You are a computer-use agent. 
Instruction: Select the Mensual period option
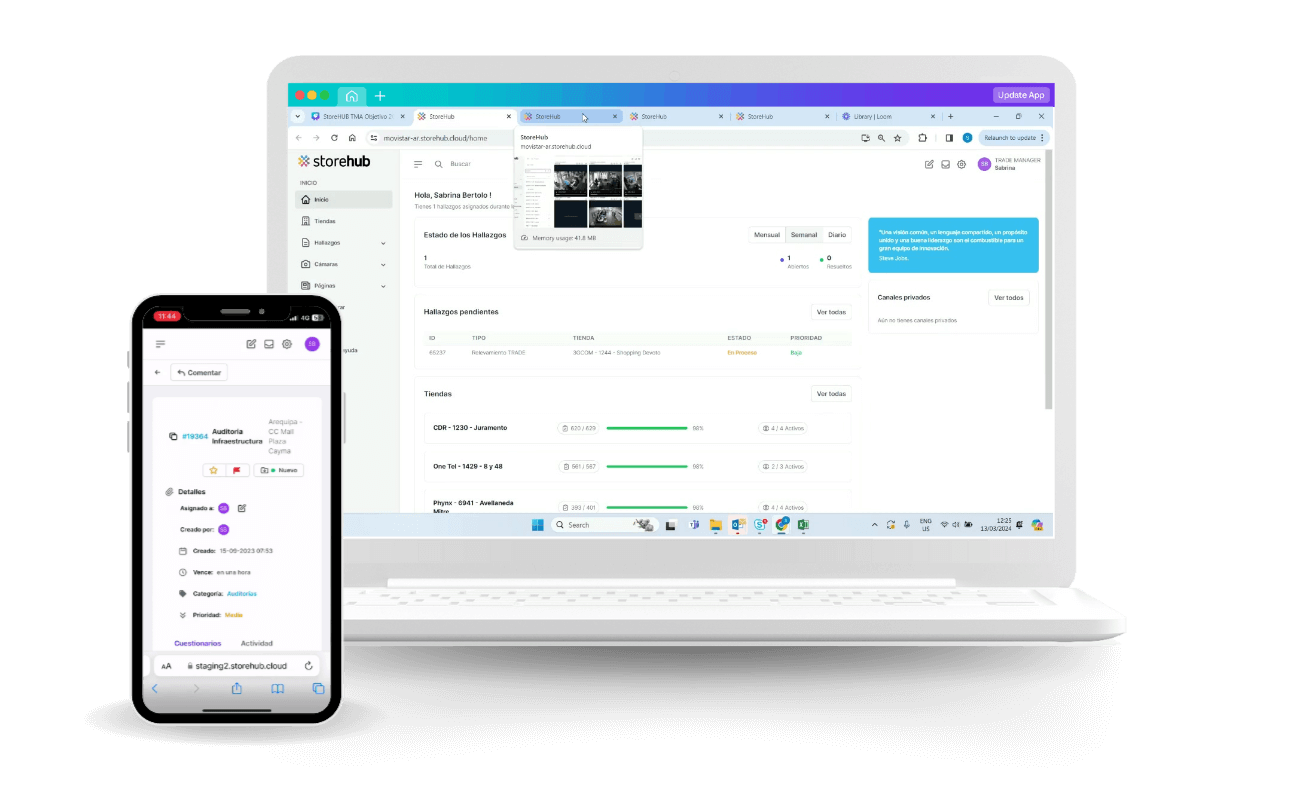click(767, 235)
